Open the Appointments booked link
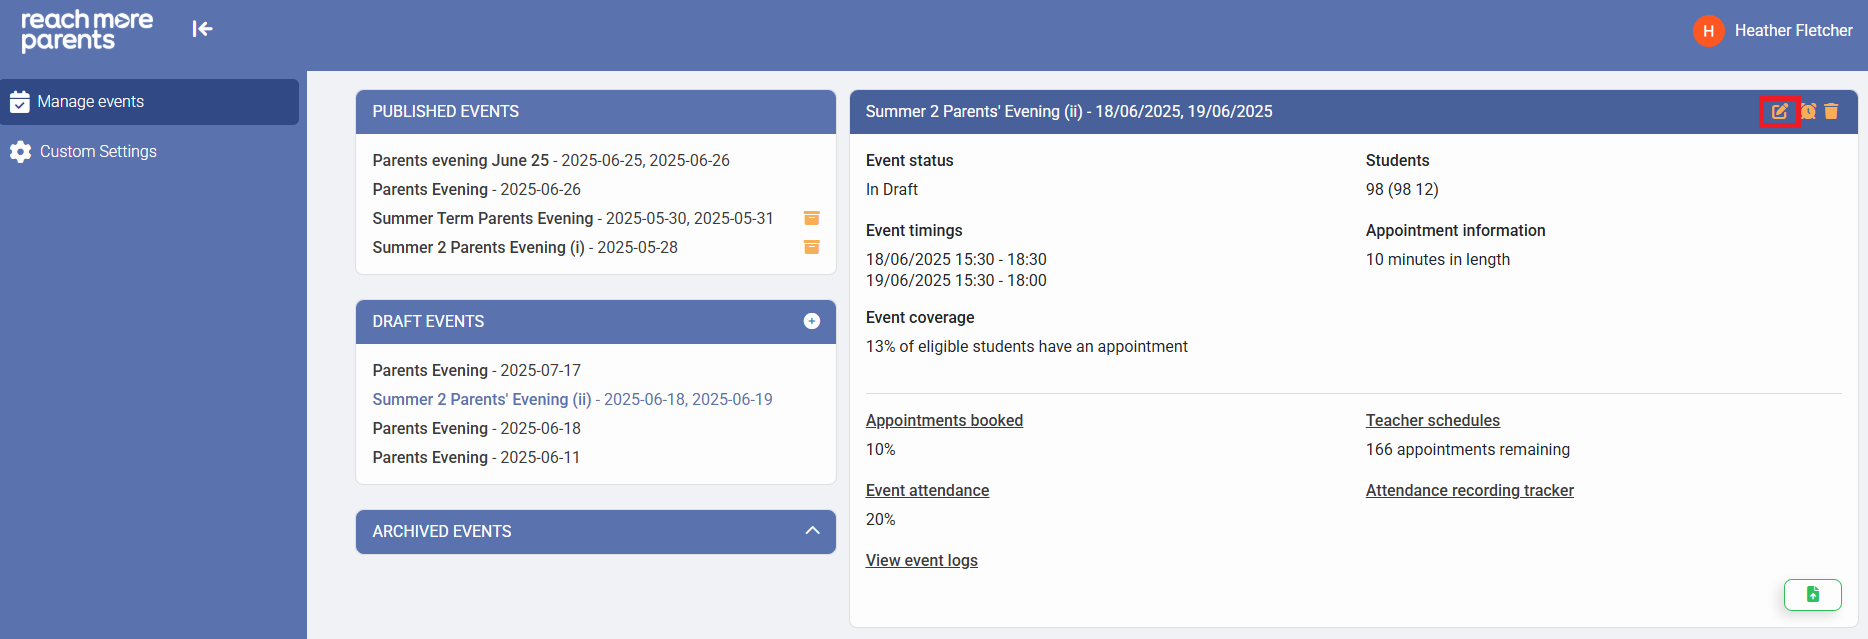1868x639 pixels. pos(944,421)
